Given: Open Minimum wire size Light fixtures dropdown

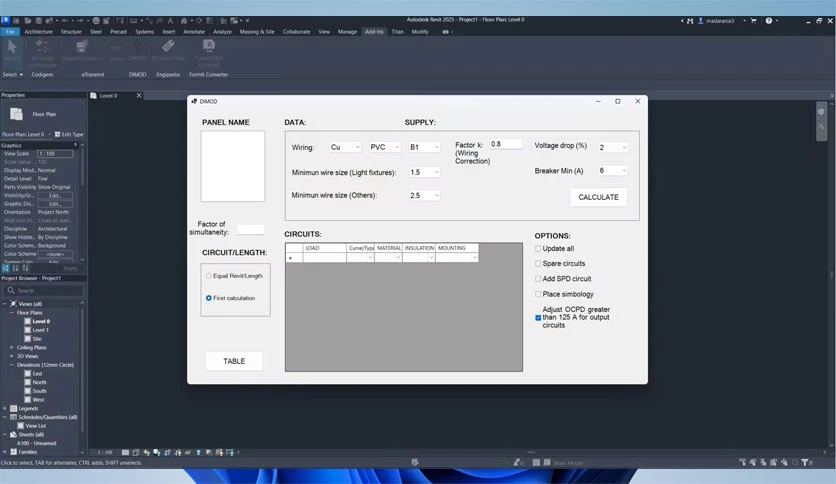Looking at the screenshot, I should pyautogui.click(x=424, y=172).
